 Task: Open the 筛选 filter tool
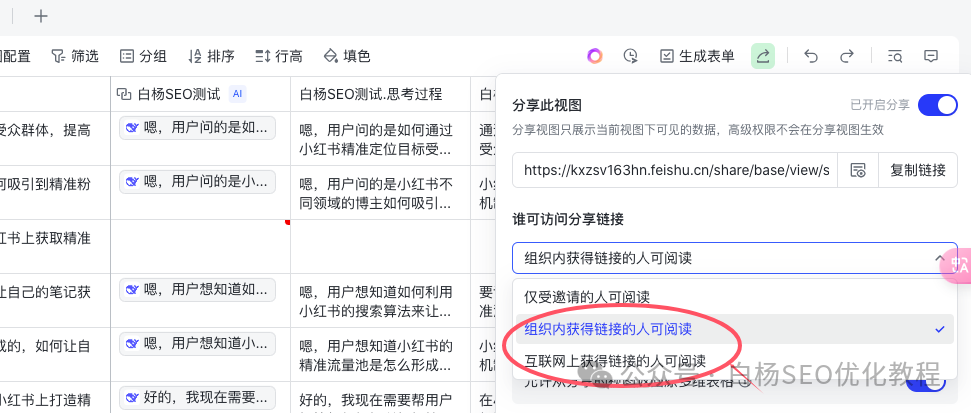[75, 56]
